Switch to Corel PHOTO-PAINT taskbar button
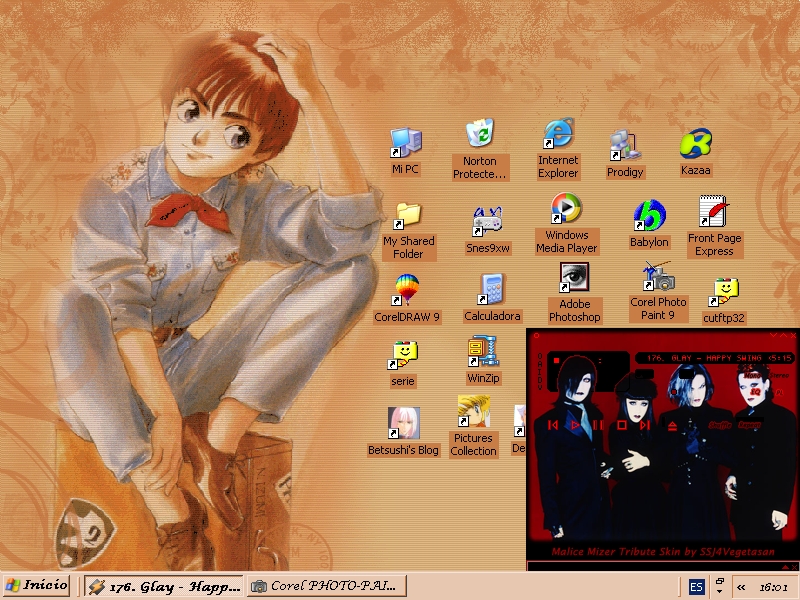Screen dimensions: 800x600 [327, 586]
